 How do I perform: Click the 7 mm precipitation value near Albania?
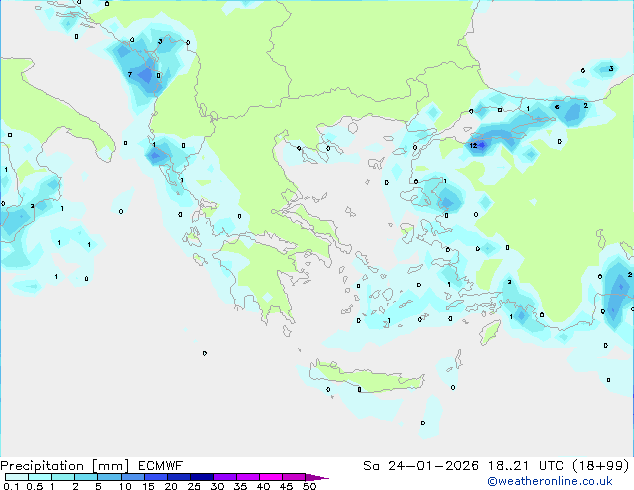point(129,75)
